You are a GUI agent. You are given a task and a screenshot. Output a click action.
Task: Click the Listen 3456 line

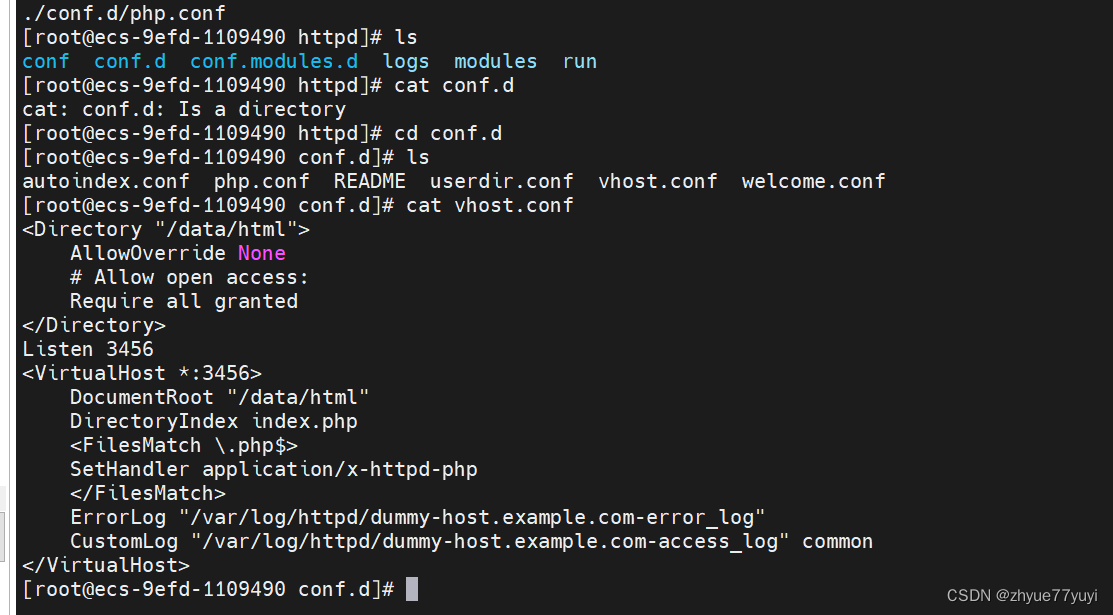pos(88,349)
